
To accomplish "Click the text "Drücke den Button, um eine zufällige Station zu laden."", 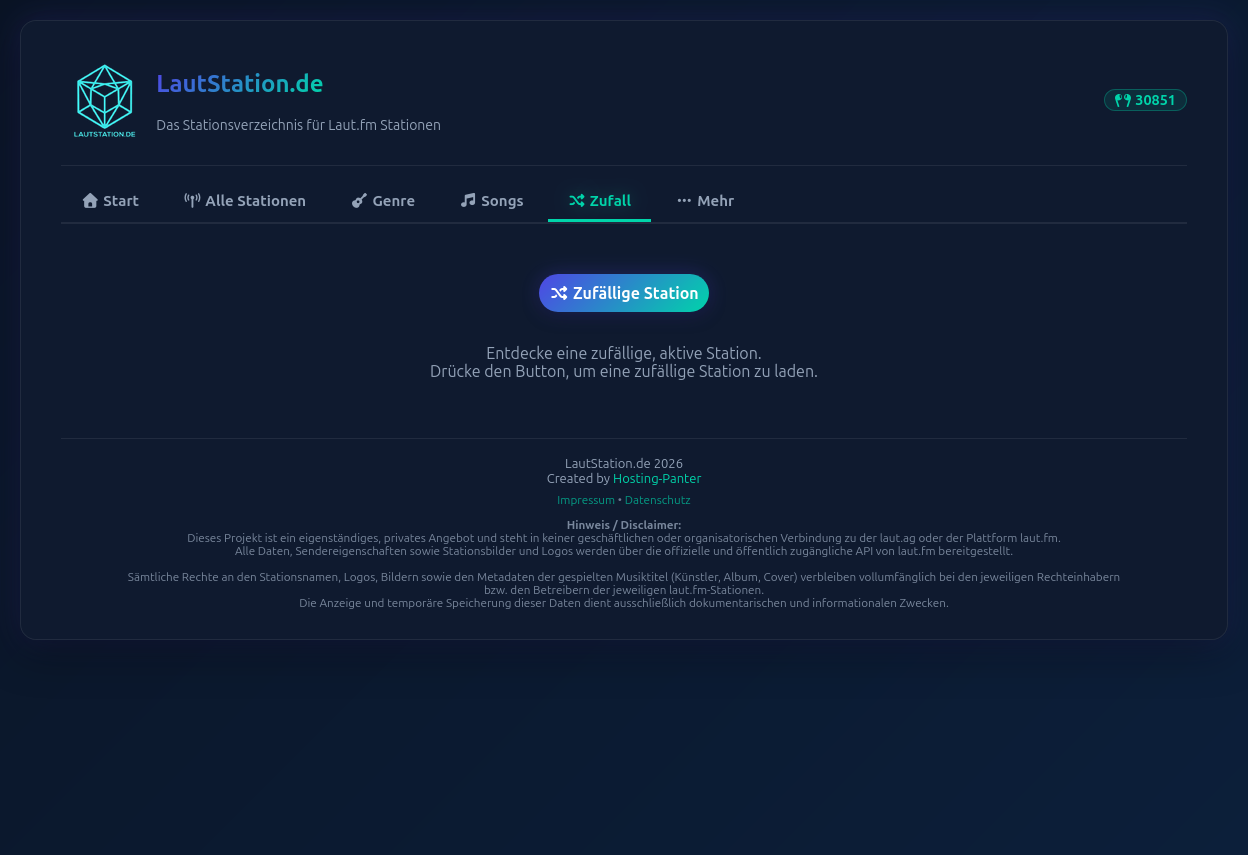I will (x=624, y=371).
